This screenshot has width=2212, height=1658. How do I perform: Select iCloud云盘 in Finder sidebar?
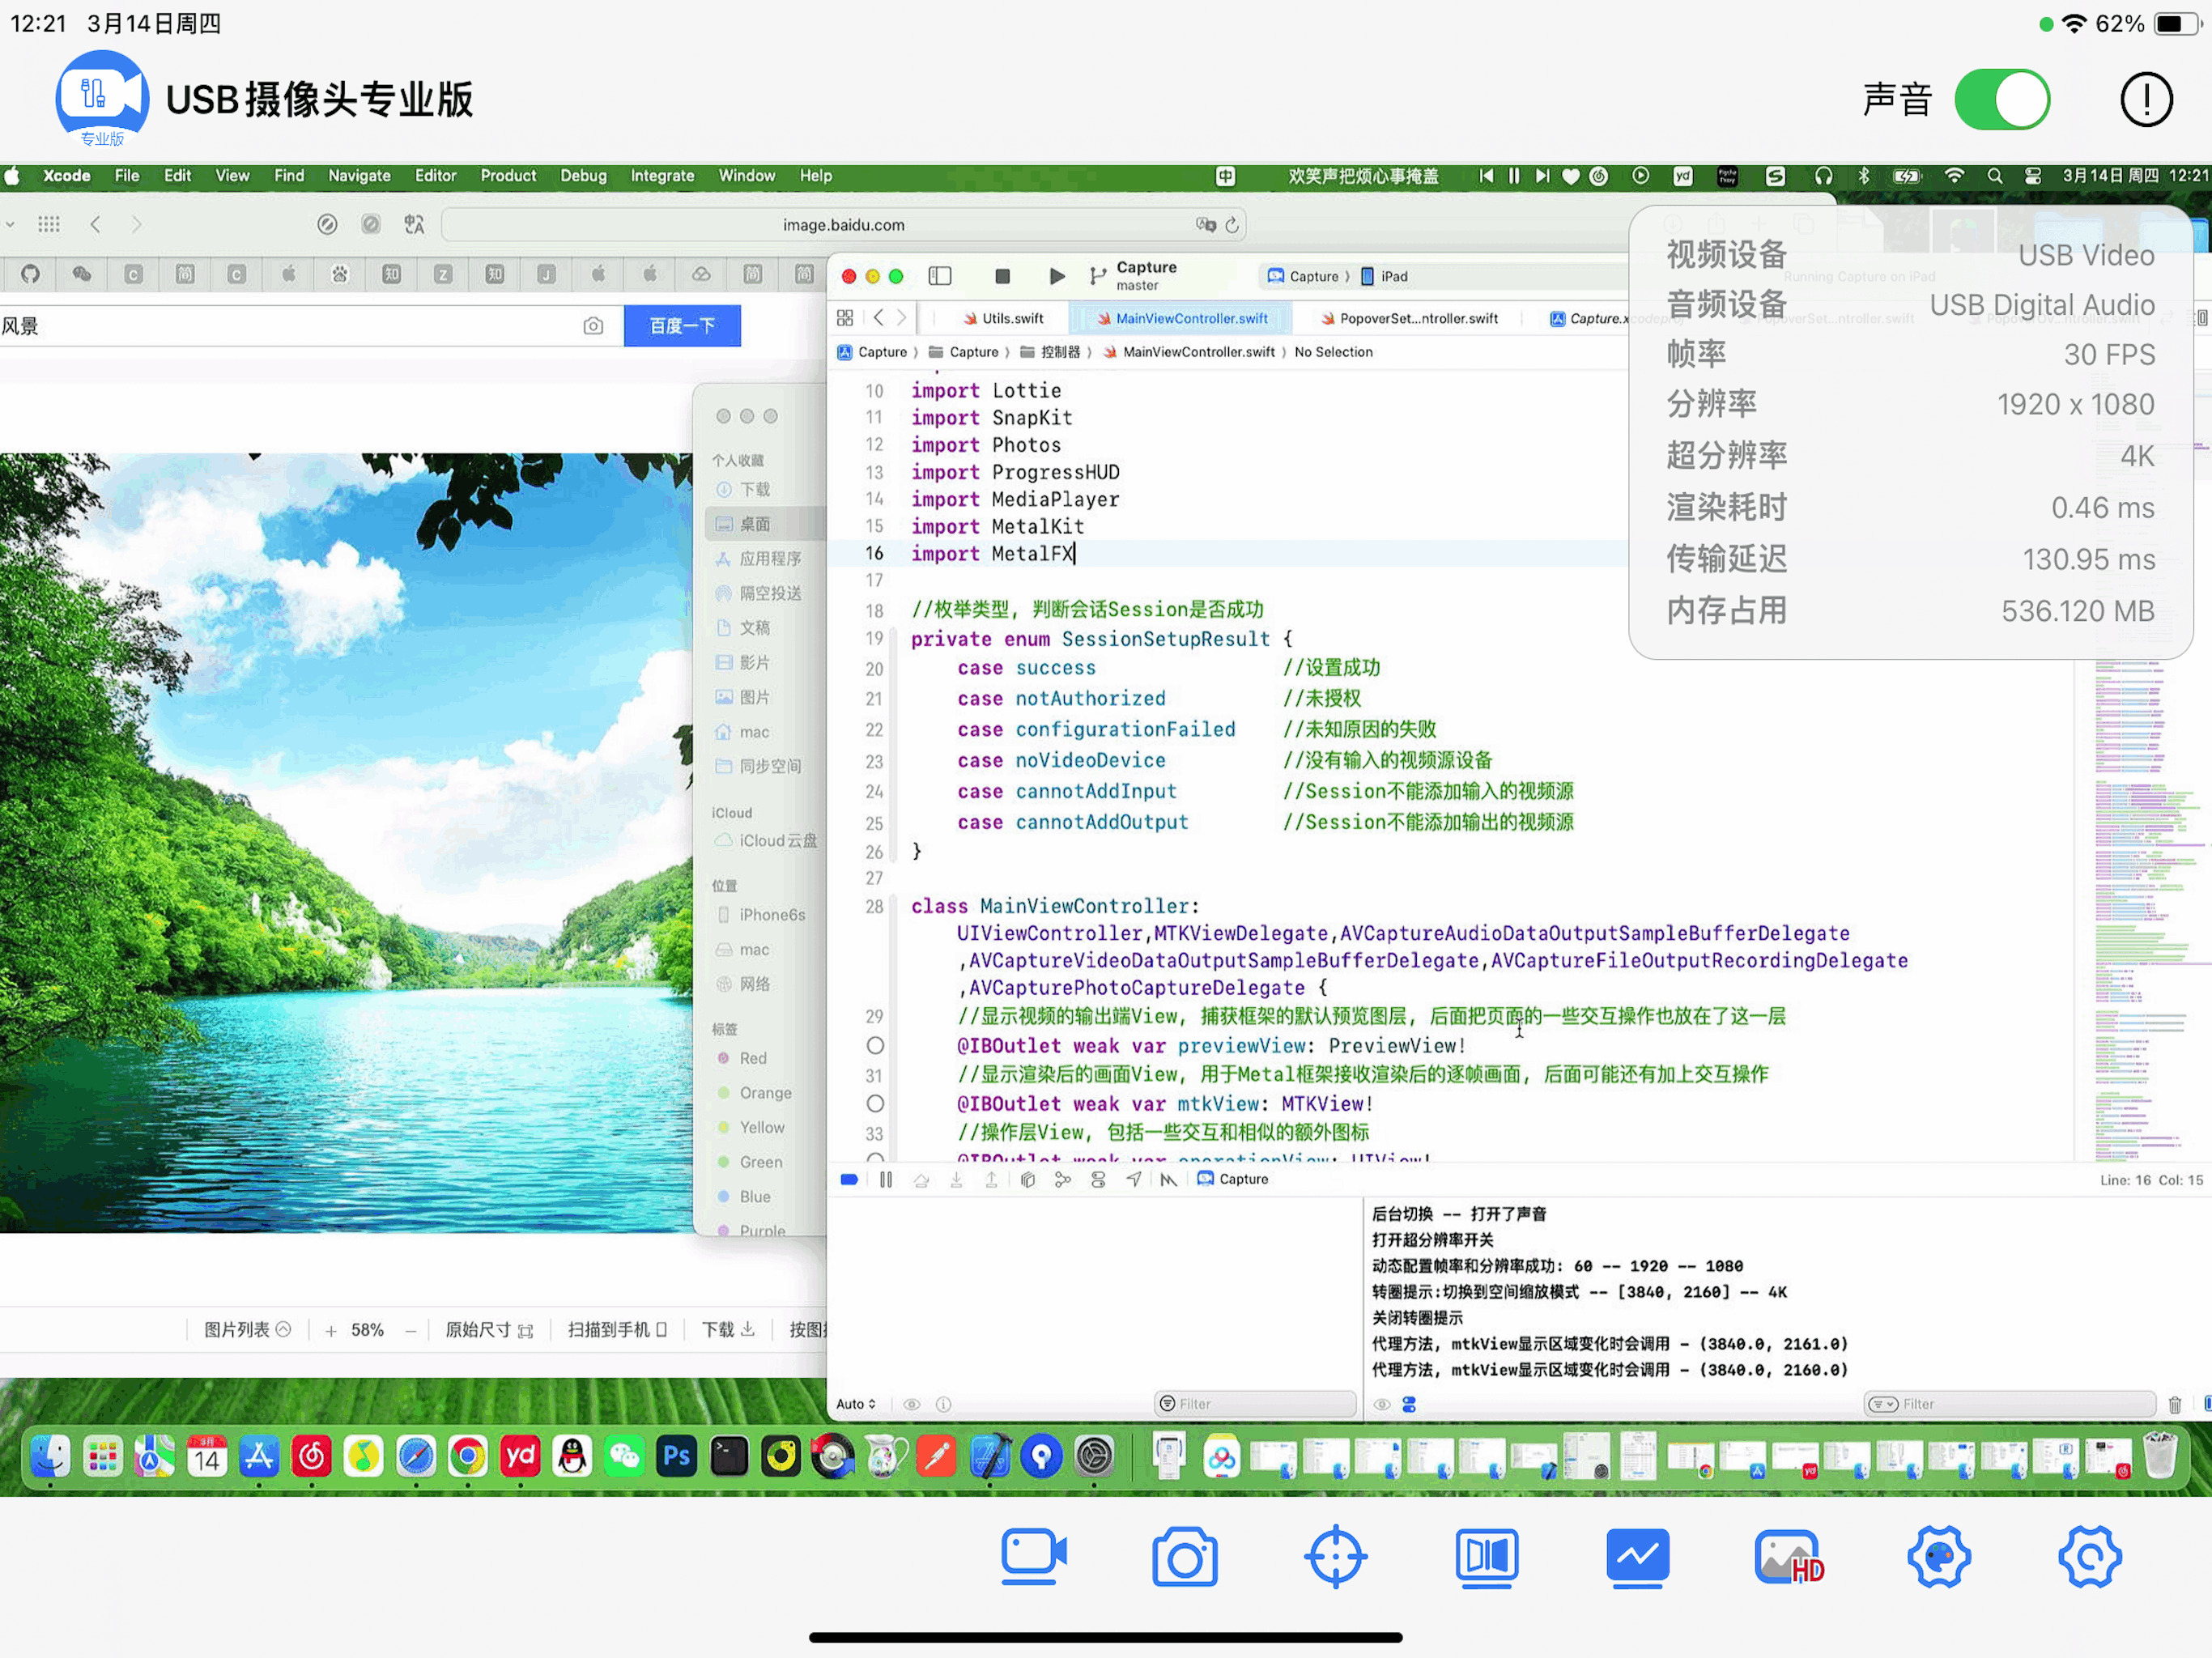pyautogui.click(x=766, y=841)
